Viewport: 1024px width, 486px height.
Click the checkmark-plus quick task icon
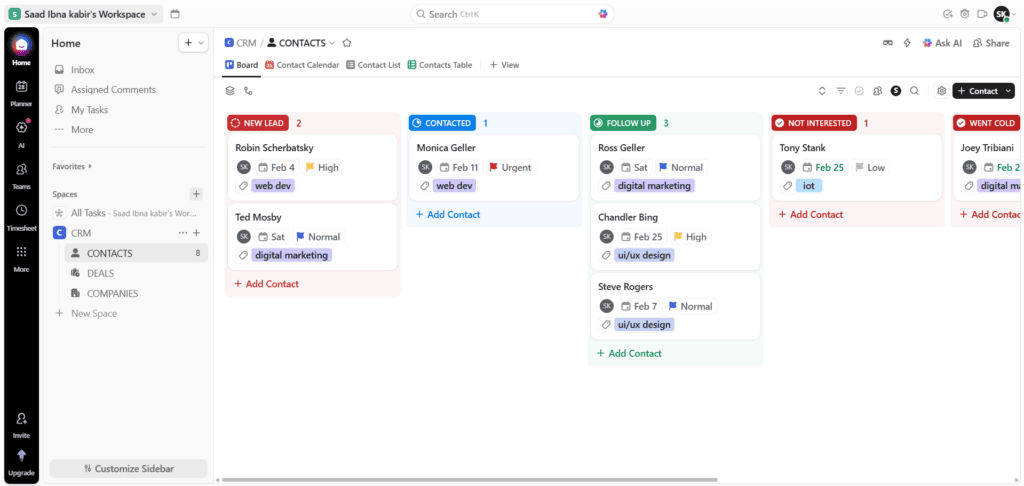coord(948,14)
